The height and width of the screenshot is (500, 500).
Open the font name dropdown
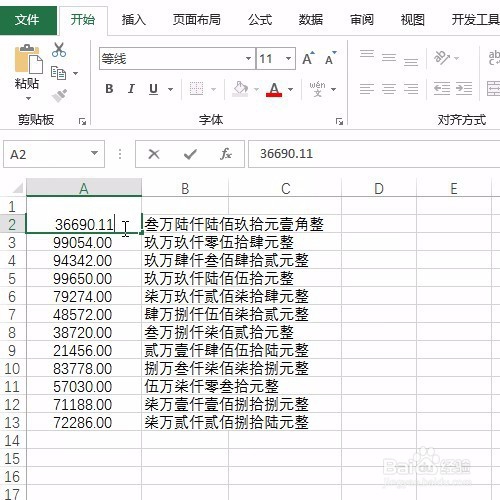pyautogui.click(x=248, y=59)
